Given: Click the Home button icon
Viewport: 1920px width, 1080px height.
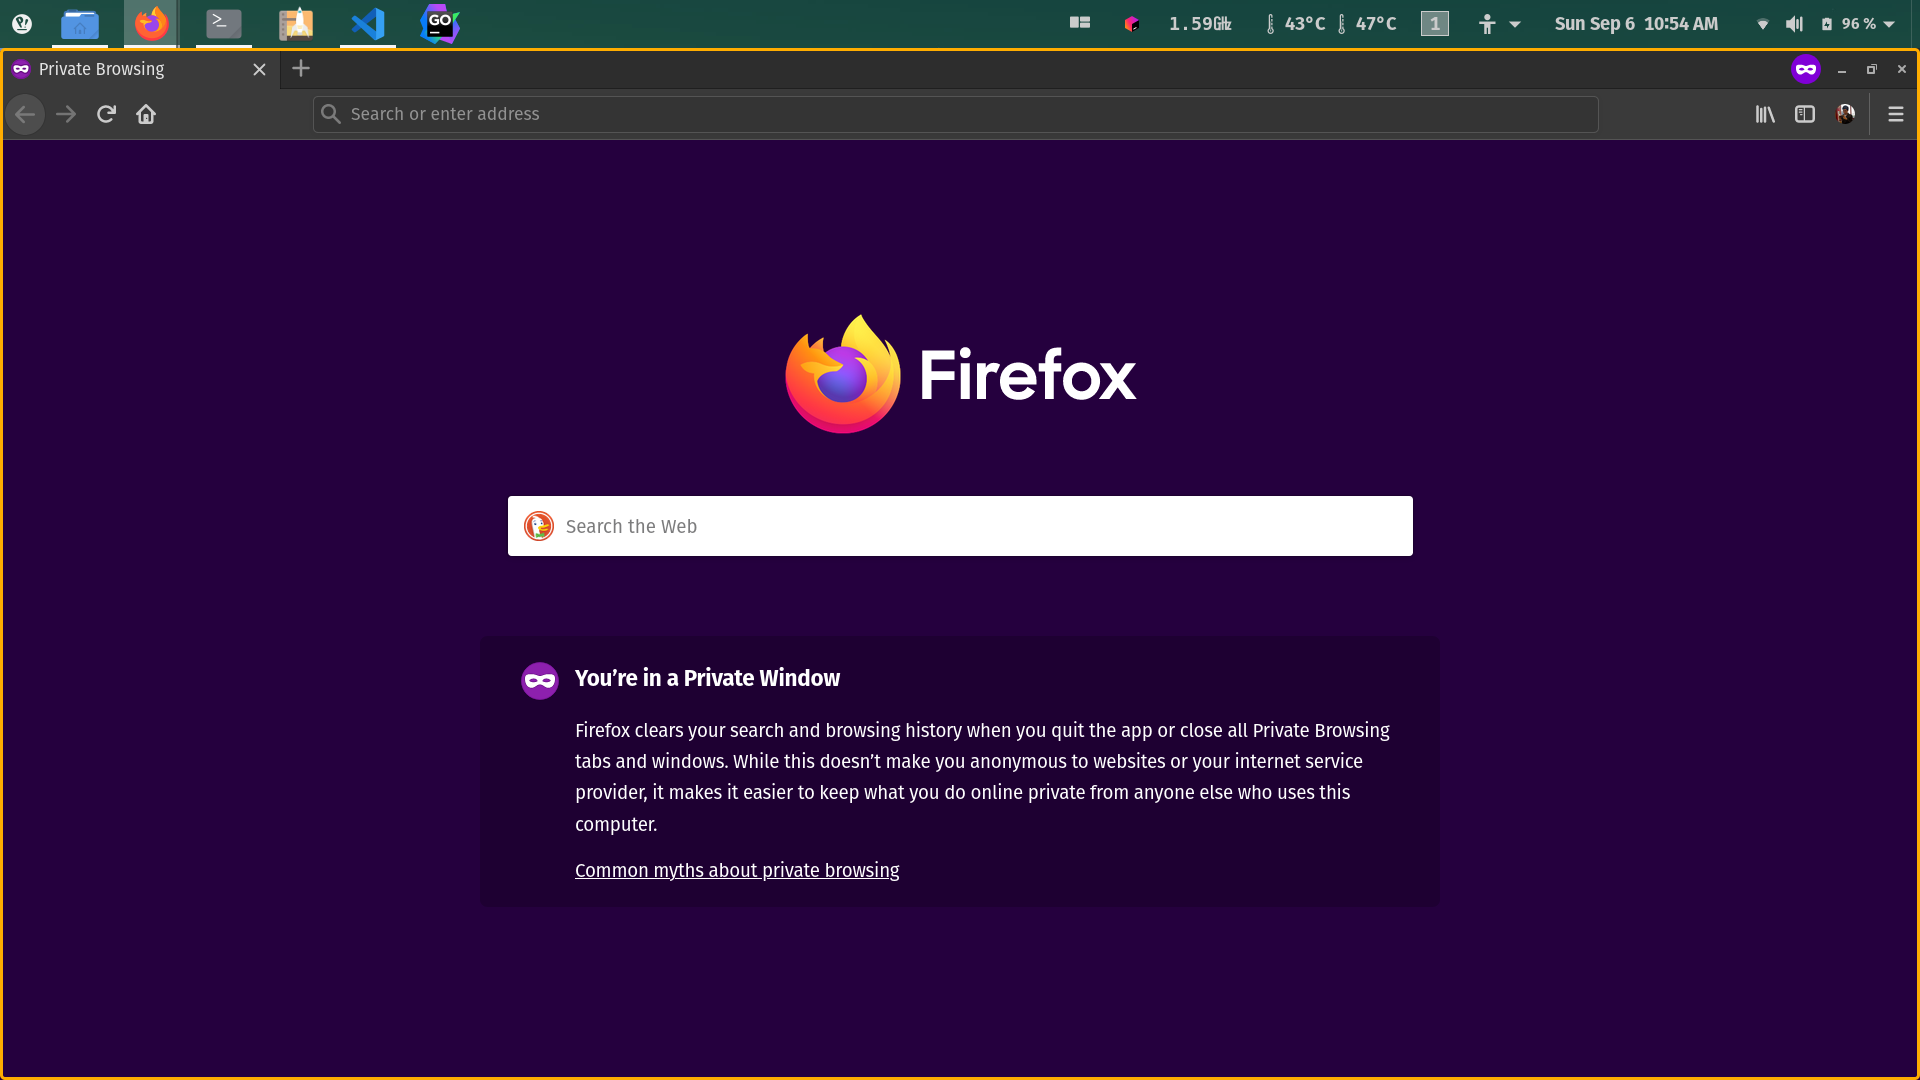Looking at the screenshot, I should click(146, 114).
